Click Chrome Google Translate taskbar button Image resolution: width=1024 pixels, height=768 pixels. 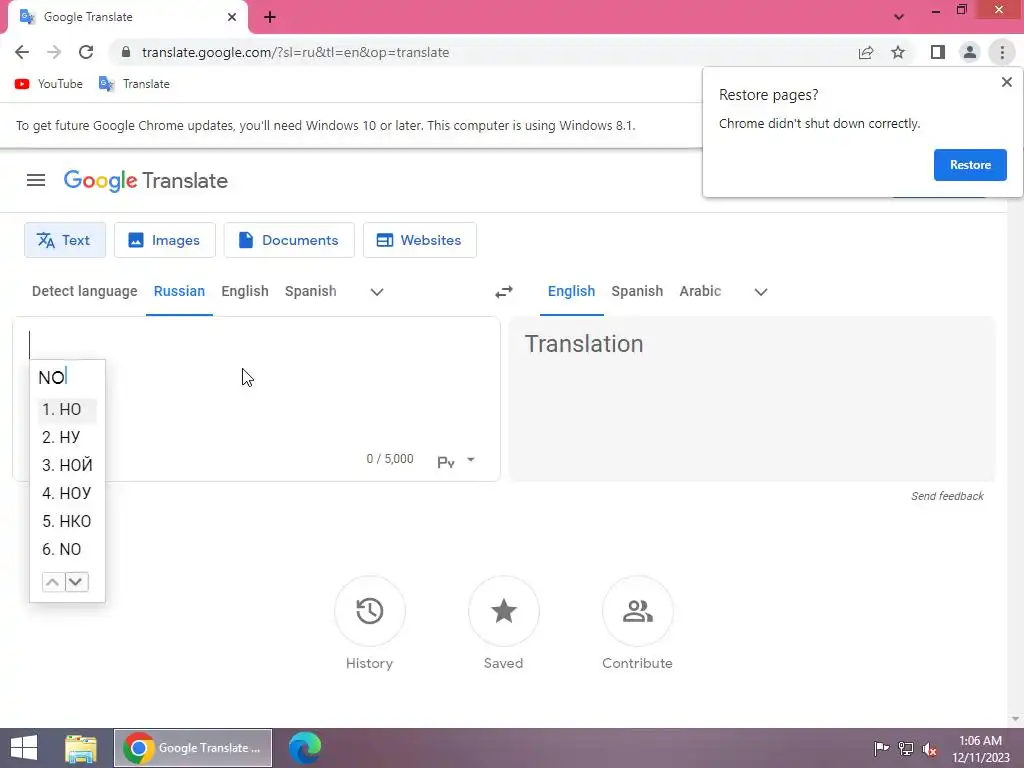pyautogui.click(x=193, y=748)
